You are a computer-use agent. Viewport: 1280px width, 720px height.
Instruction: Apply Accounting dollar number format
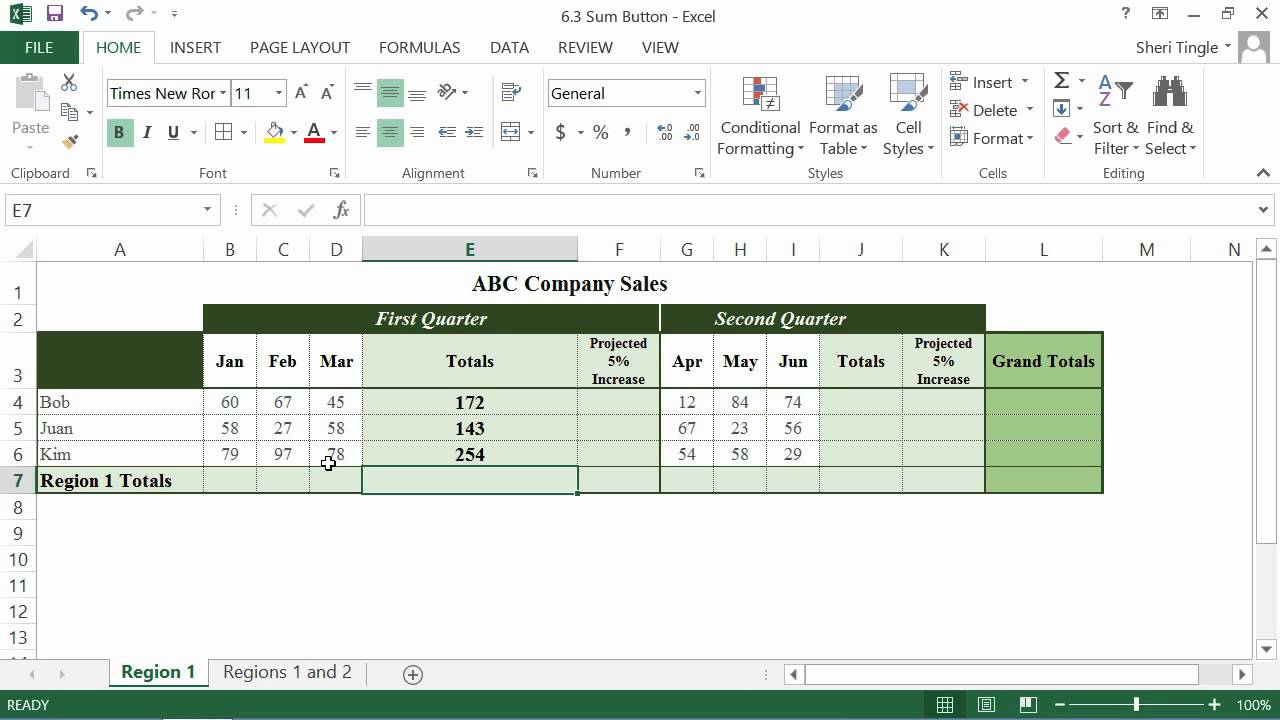click(560, 132)
